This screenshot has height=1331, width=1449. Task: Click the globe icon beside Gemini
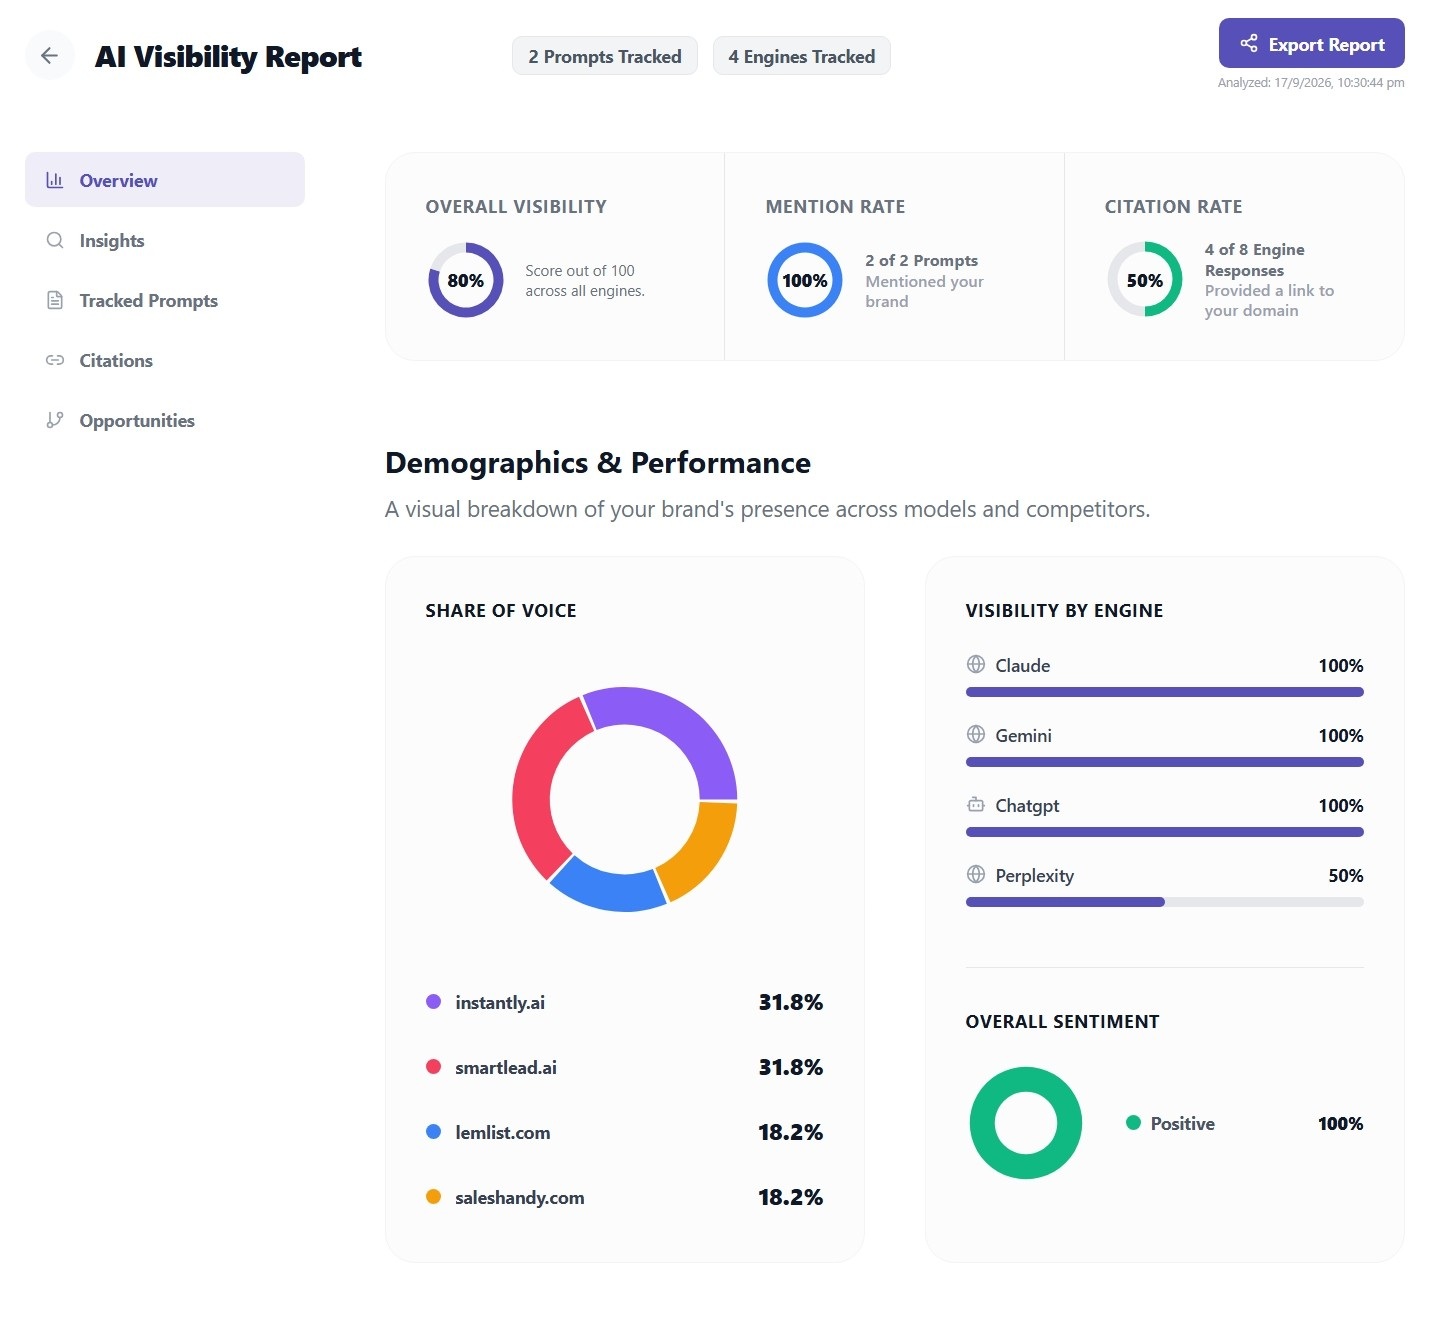click(976, 734)
